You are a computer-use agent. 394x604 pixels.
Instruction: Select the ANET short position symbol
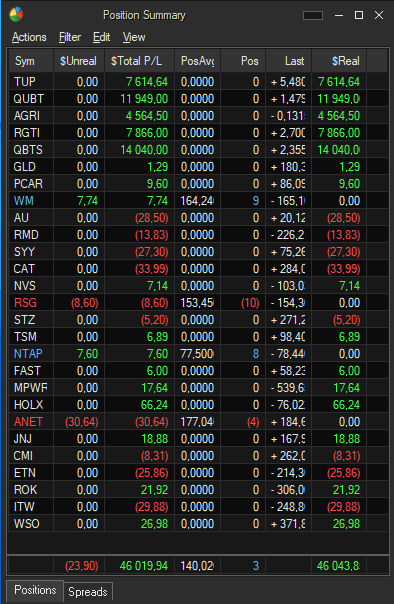click(28, 422)
